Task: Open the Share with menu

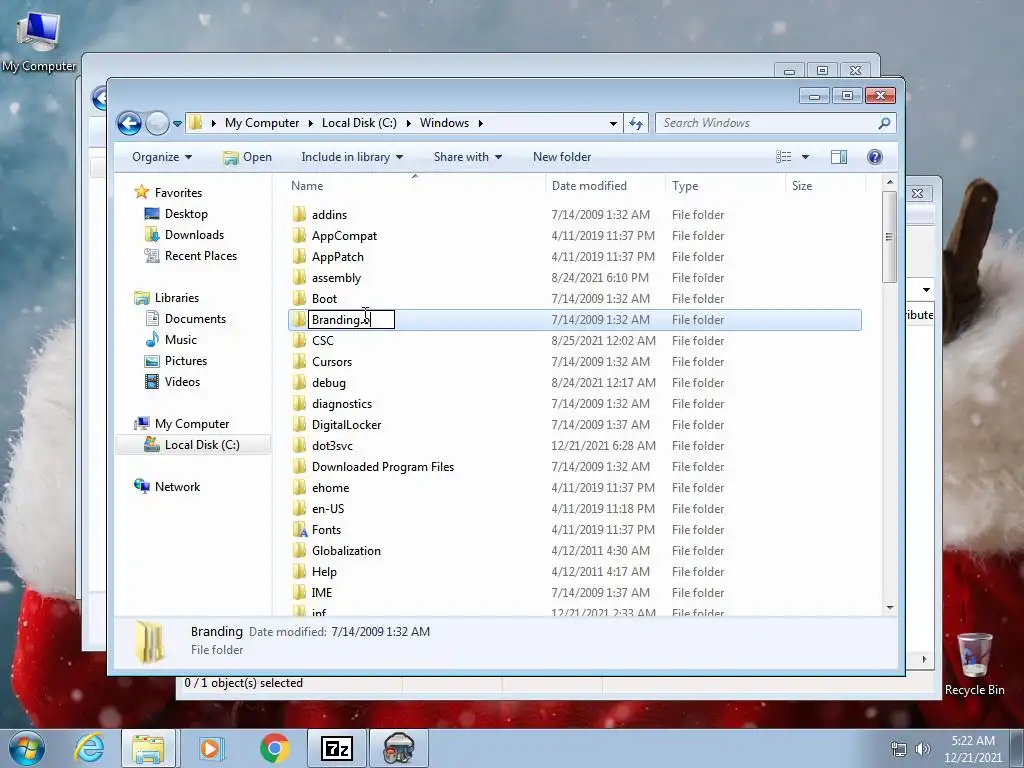Action: 468,157
